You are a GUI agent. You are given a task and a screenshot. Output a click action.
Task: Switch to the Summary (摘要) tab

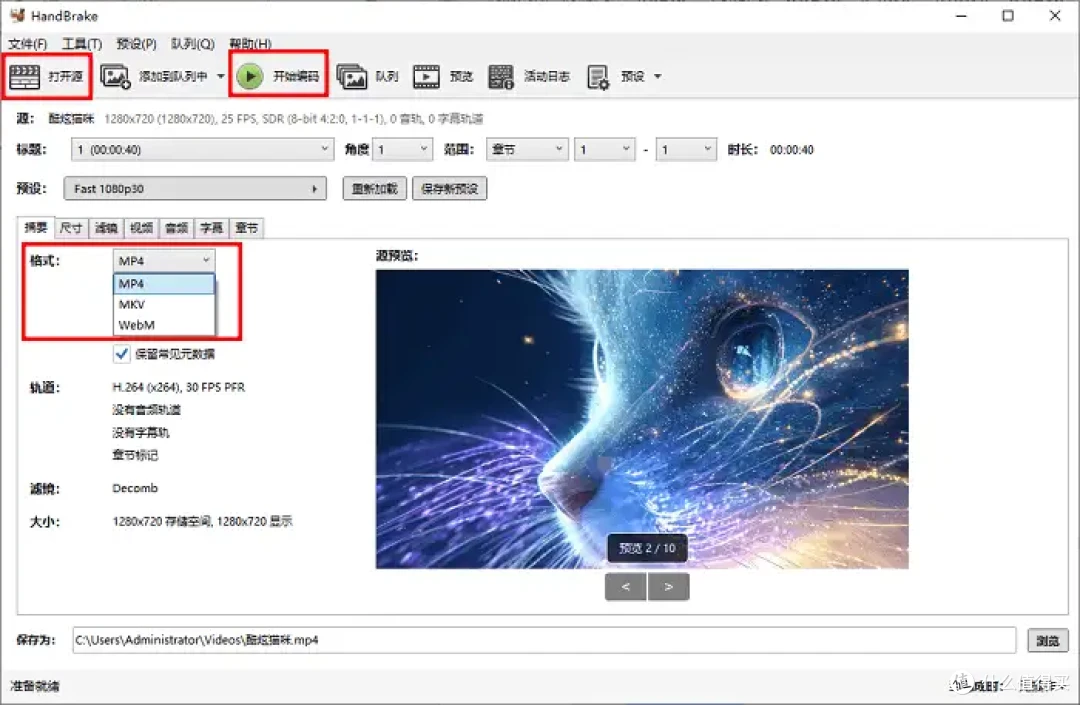click(x=36, y=227)
